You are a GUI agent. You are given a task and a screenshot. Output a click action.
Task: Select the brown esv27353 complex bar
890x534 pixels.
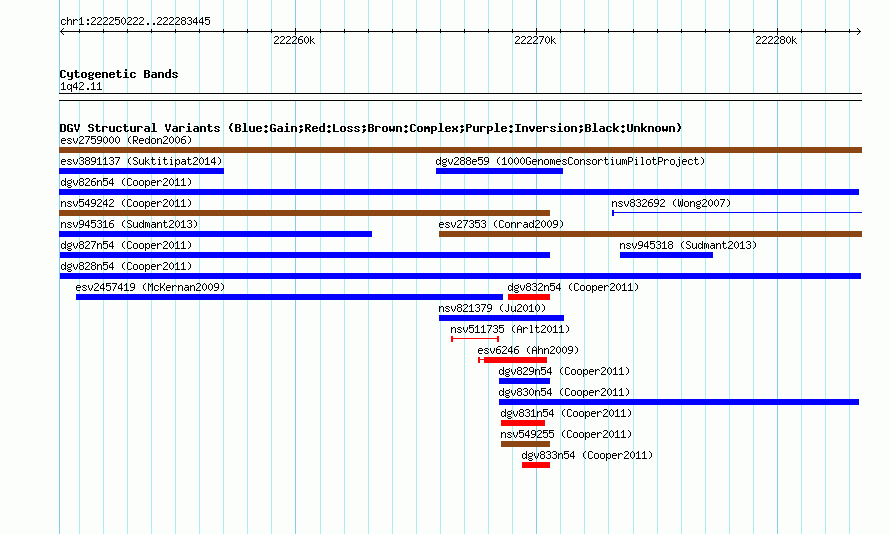(650, 234)
